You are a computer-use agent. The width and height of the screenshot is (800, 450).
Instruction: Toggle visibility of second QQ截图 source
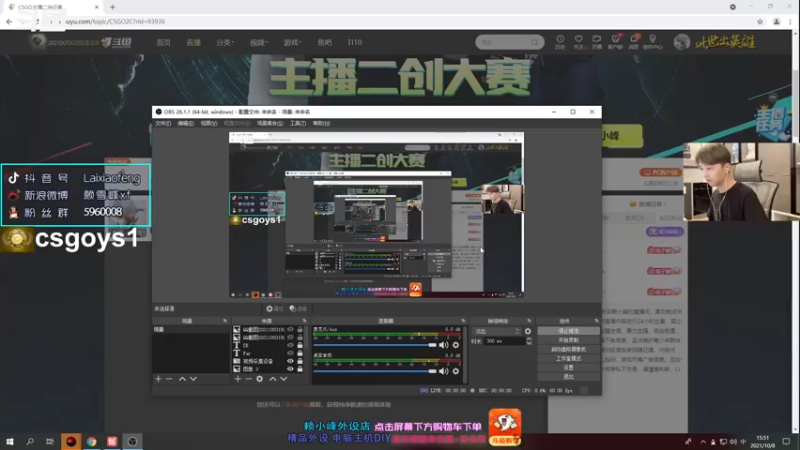290,337
